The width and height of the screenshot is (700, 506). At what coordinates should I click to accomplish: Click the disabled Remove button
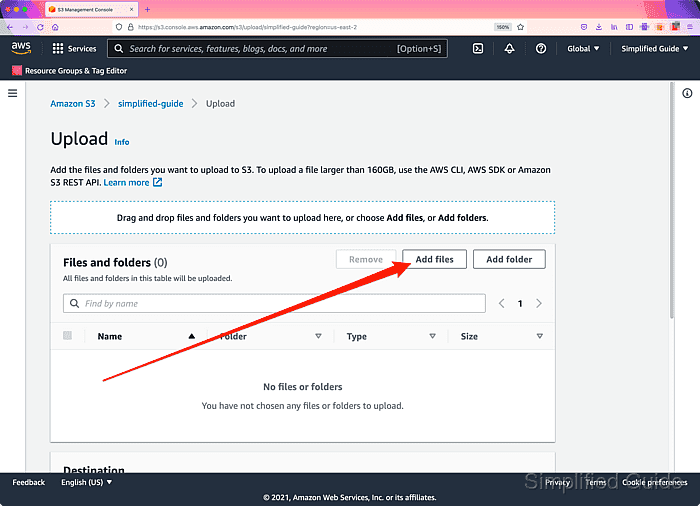366,259
